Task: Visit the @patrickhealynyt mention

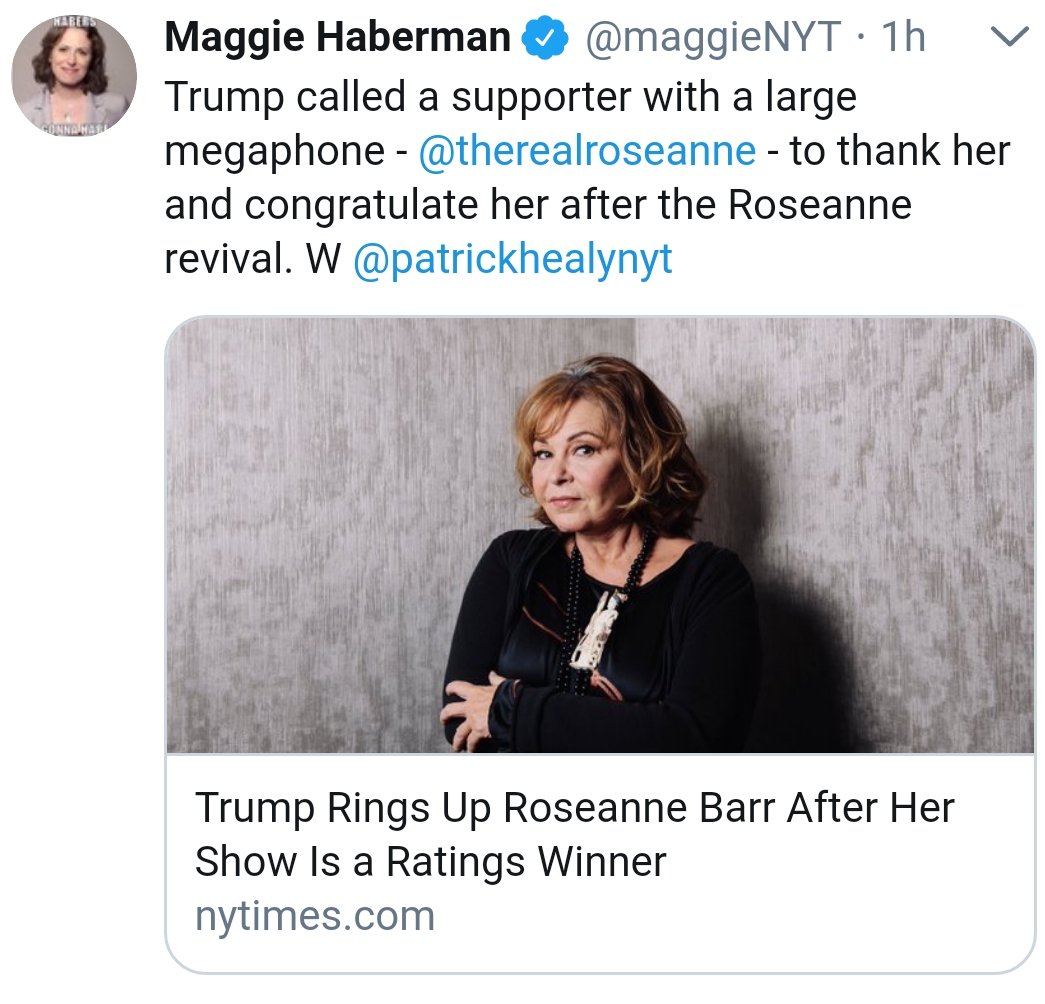Action: coord(513,259)
